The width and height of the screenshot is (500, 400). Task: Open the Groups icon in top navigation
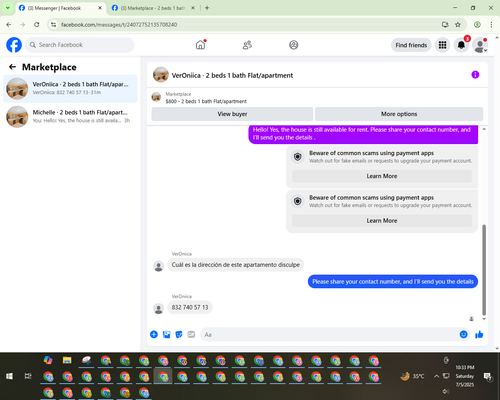(294, 45)
